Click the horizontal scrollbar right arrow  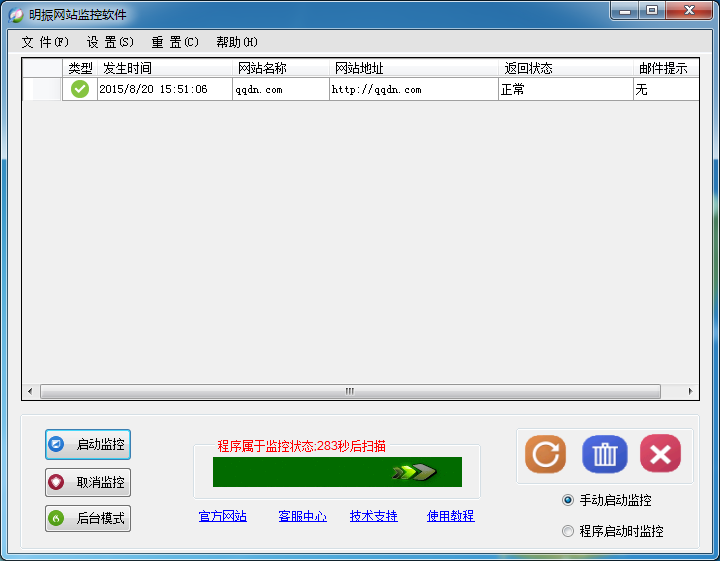point(691,391)
